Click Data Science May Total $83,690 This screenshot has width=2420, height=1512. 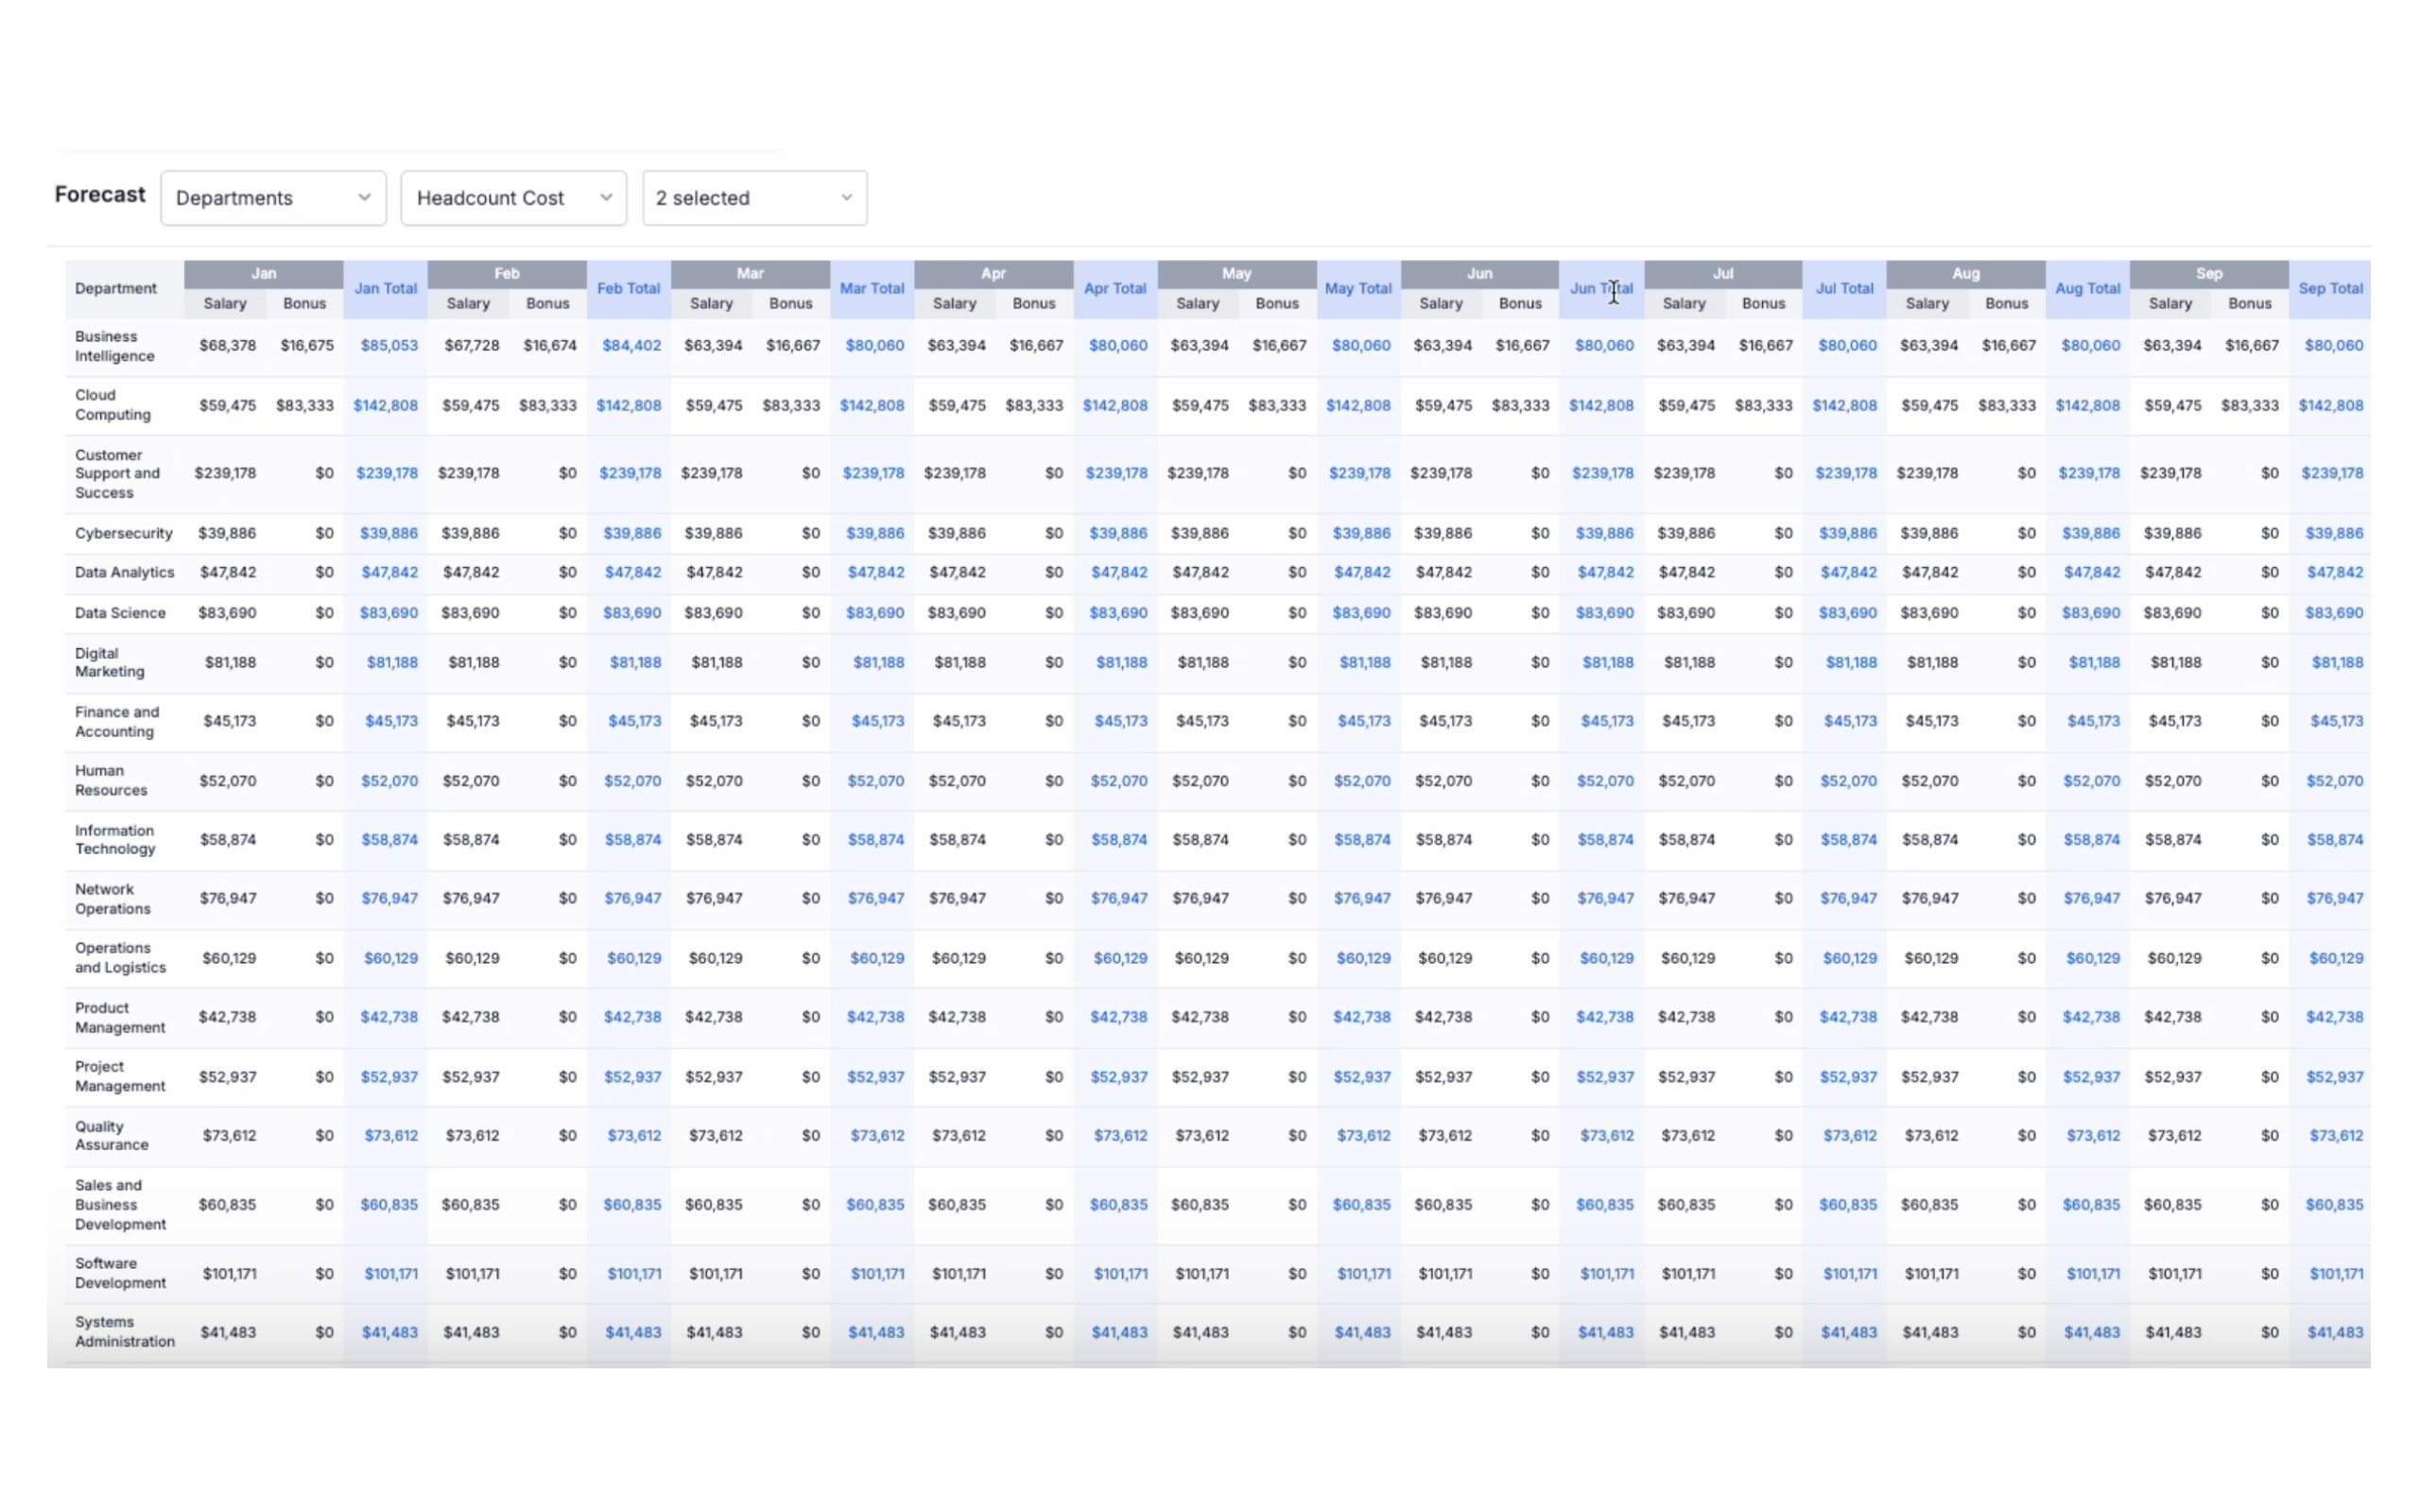click(x=1361, y=613)
